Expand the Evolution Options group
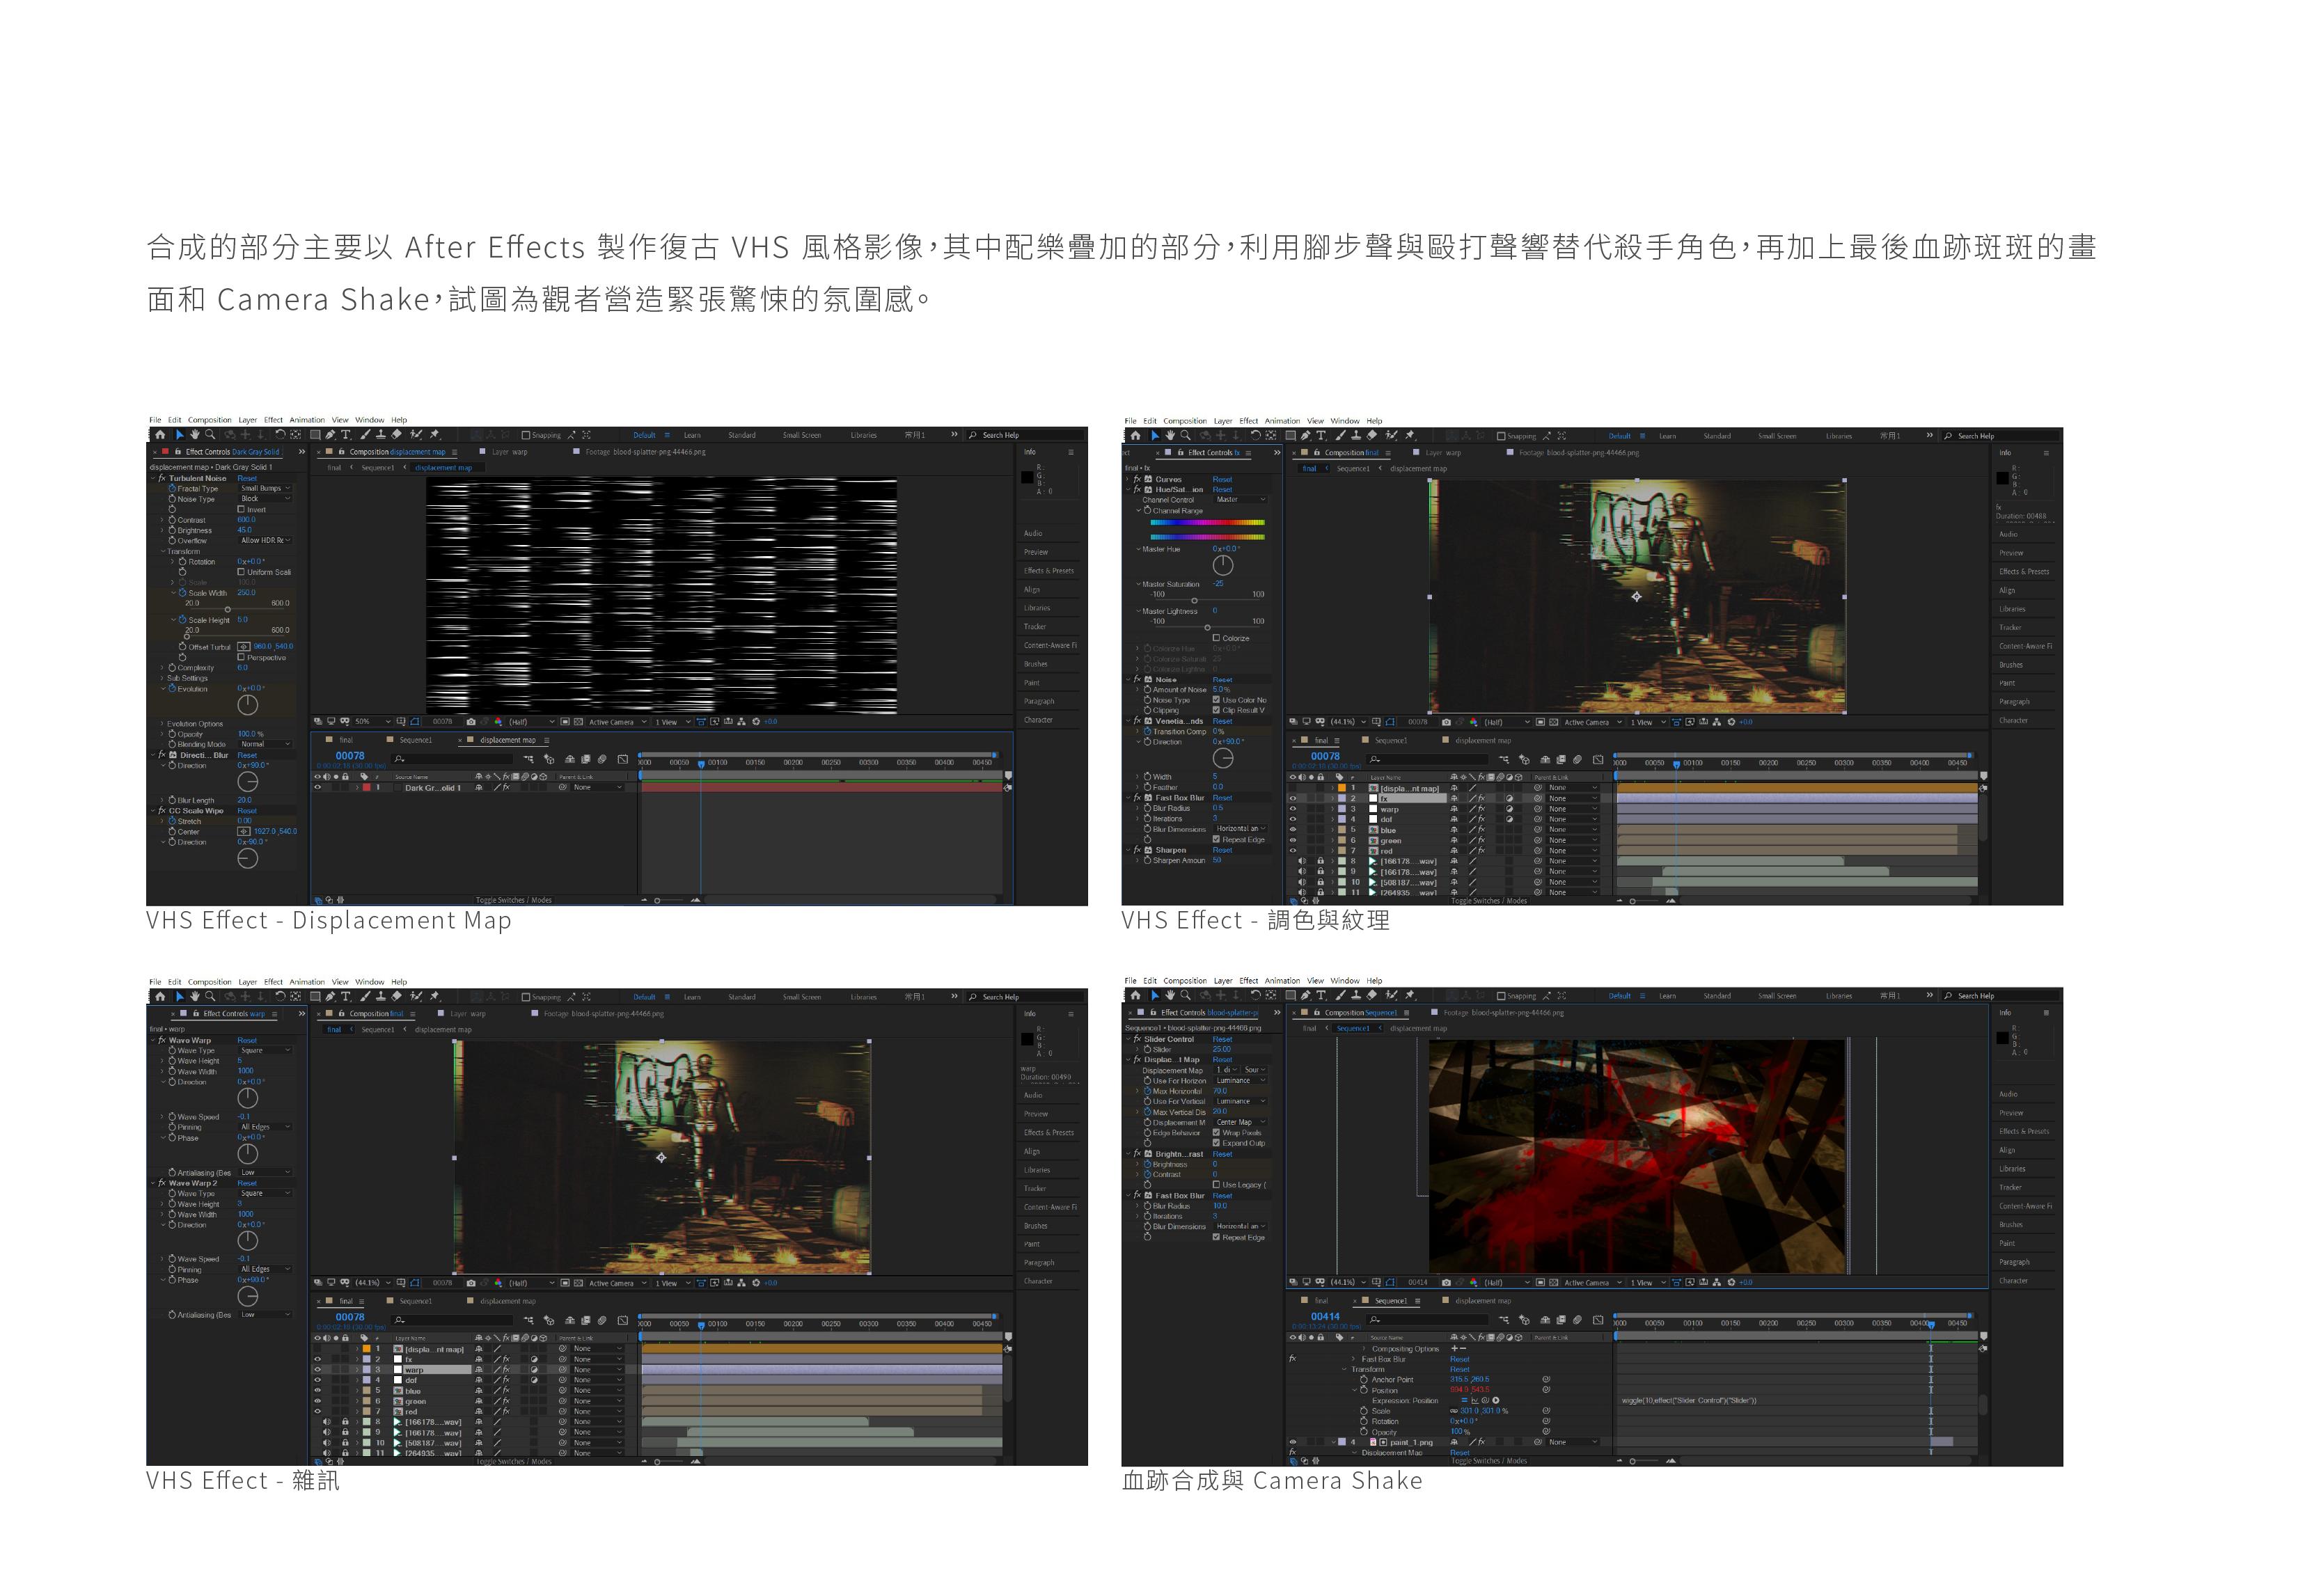Viewport: 2321px width, 1596px height. tap(162, 724)
